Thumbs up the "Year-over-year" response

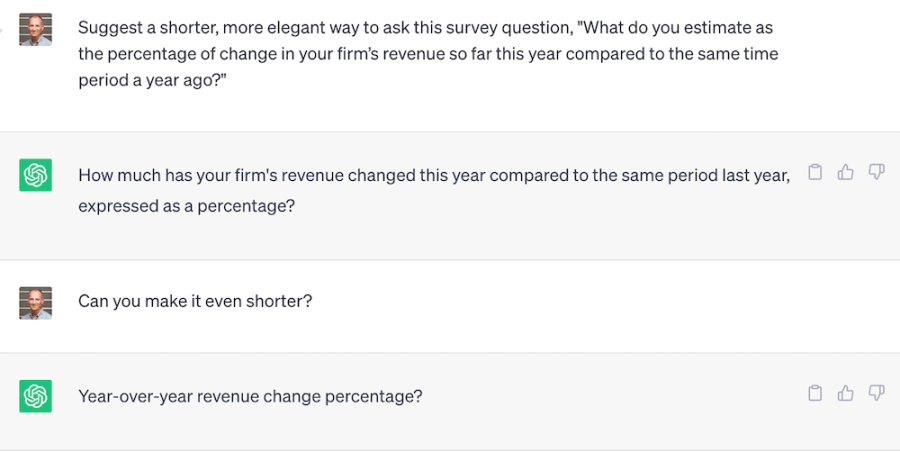point(846,393)
